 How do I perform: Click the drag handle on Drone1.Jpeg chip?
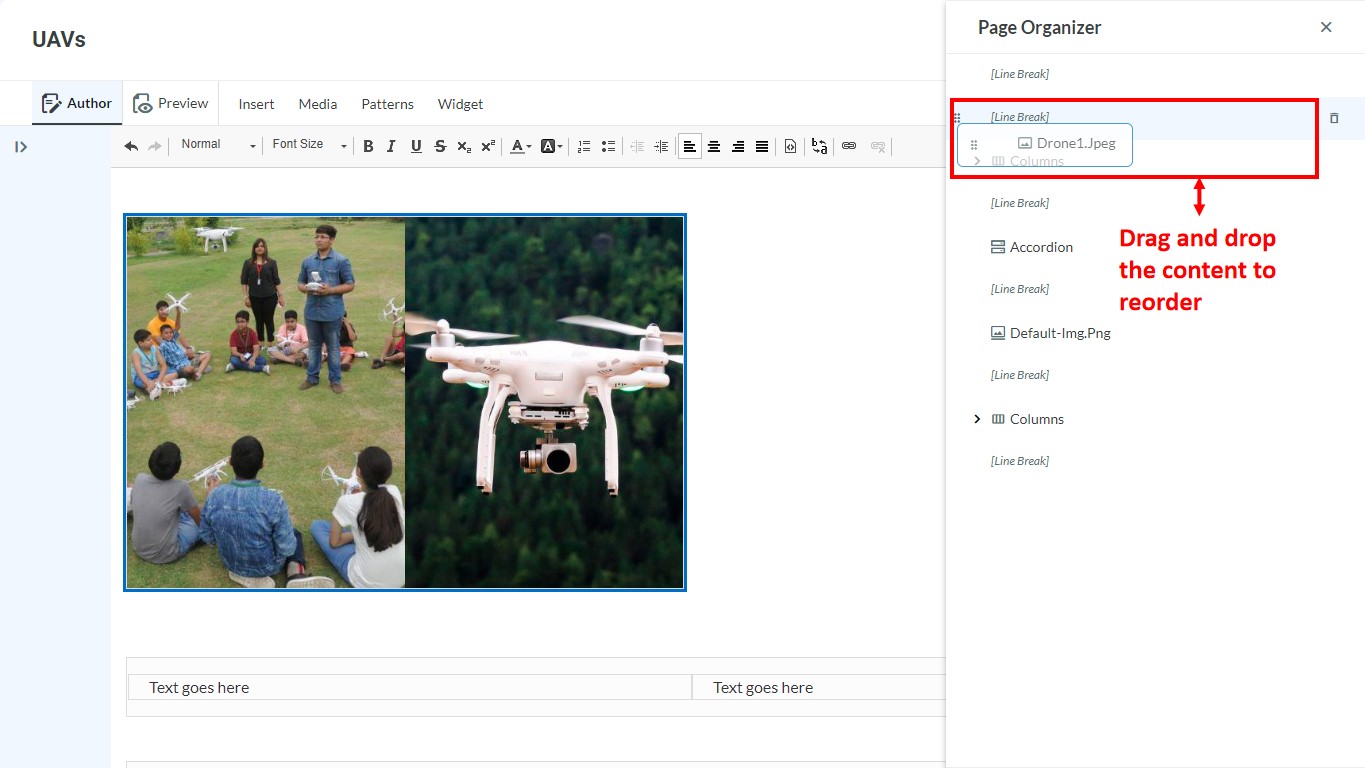[974, 145]
